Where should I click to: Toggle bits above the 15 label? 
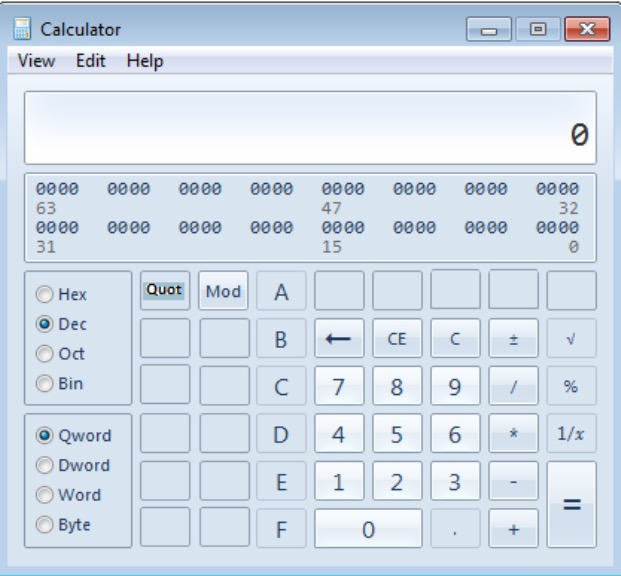pyautogui.click(x=343, y=227)
